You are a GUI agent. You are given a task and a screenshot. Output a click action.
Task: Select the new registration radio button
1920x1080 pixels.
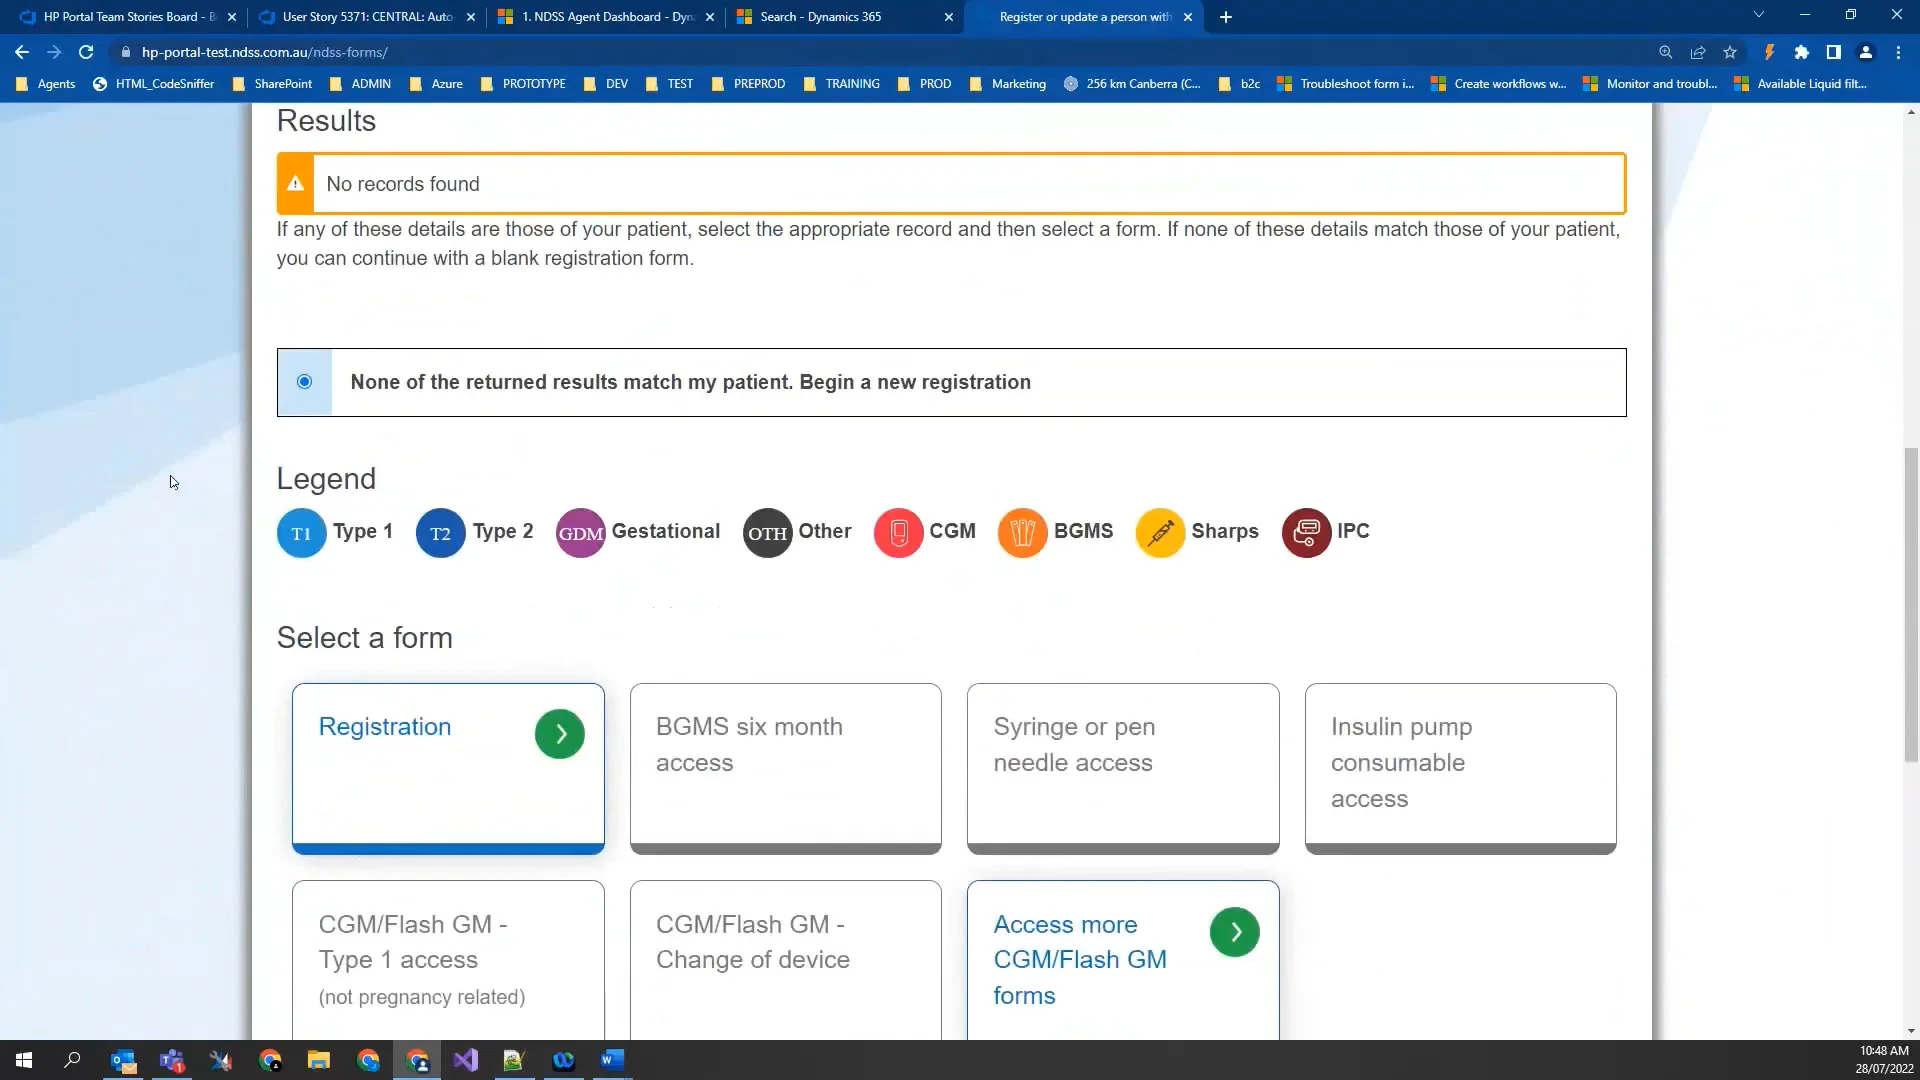[305, 381]
